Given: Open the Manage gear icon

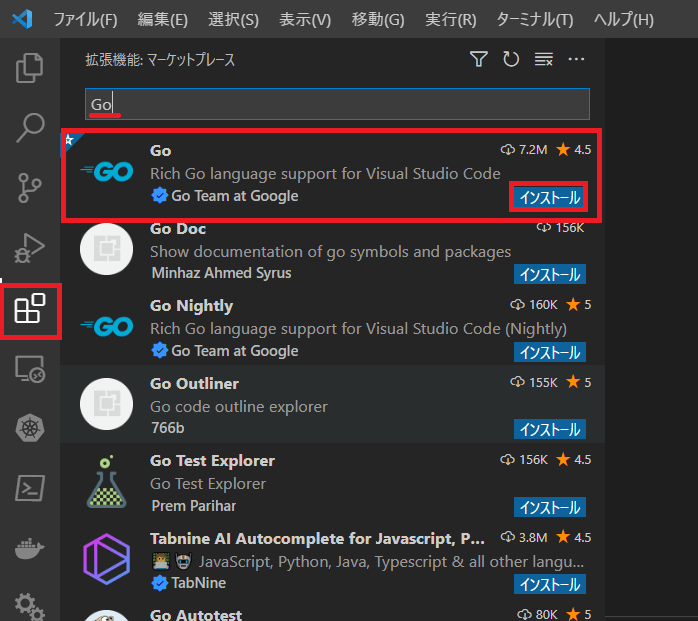Looking at the screenshot, I should pyautogui.click(x=30, y=606).
